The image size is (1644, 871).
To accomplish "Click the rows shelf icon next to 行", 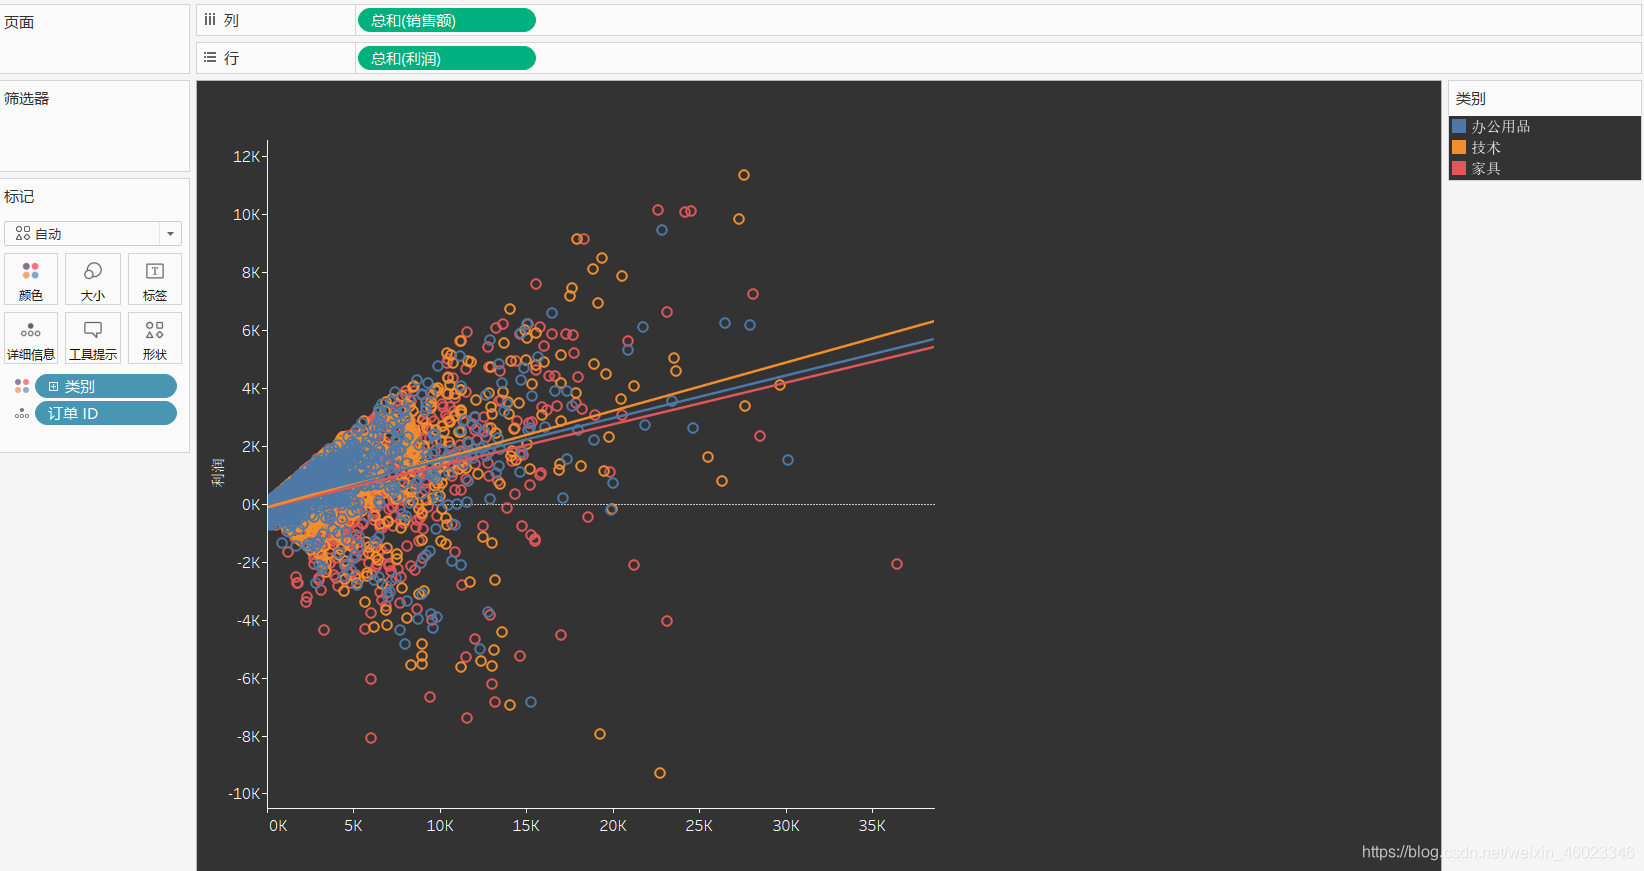I will click(210, 57).
